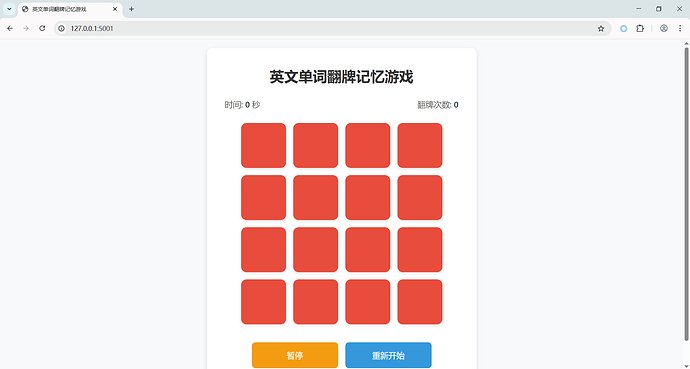690x369 pixels.
Task: Flip the first card in bottom row
Action: [263, 302]
